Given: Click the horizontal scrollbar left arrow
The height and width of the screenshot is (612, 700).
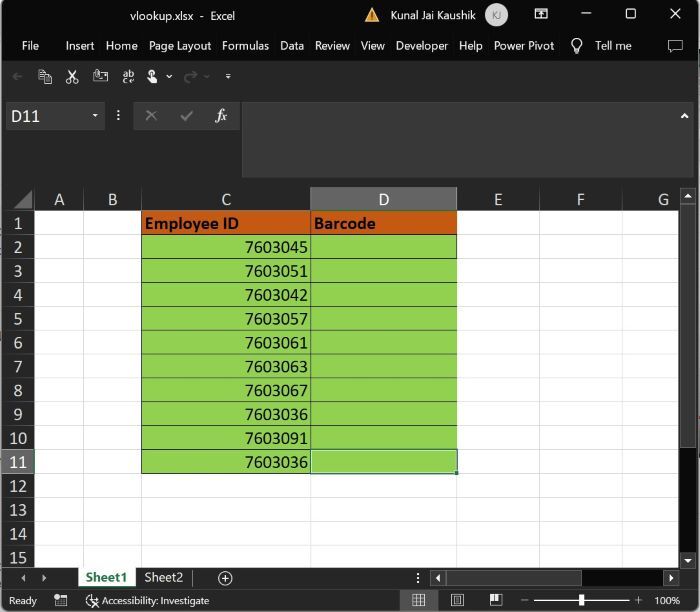Looking at the screenshot, I should pos(438,578).
